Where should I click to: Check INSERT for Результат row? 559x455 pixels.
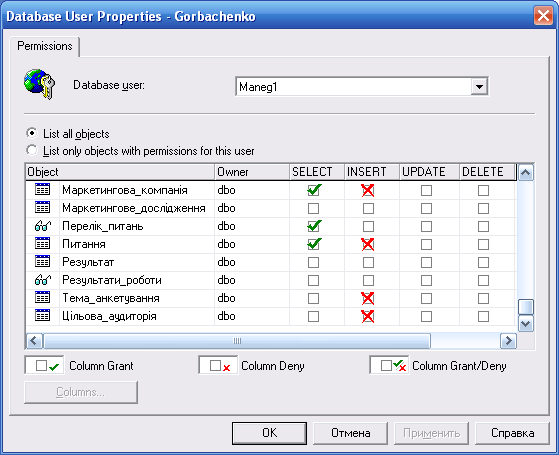(368, 262)
